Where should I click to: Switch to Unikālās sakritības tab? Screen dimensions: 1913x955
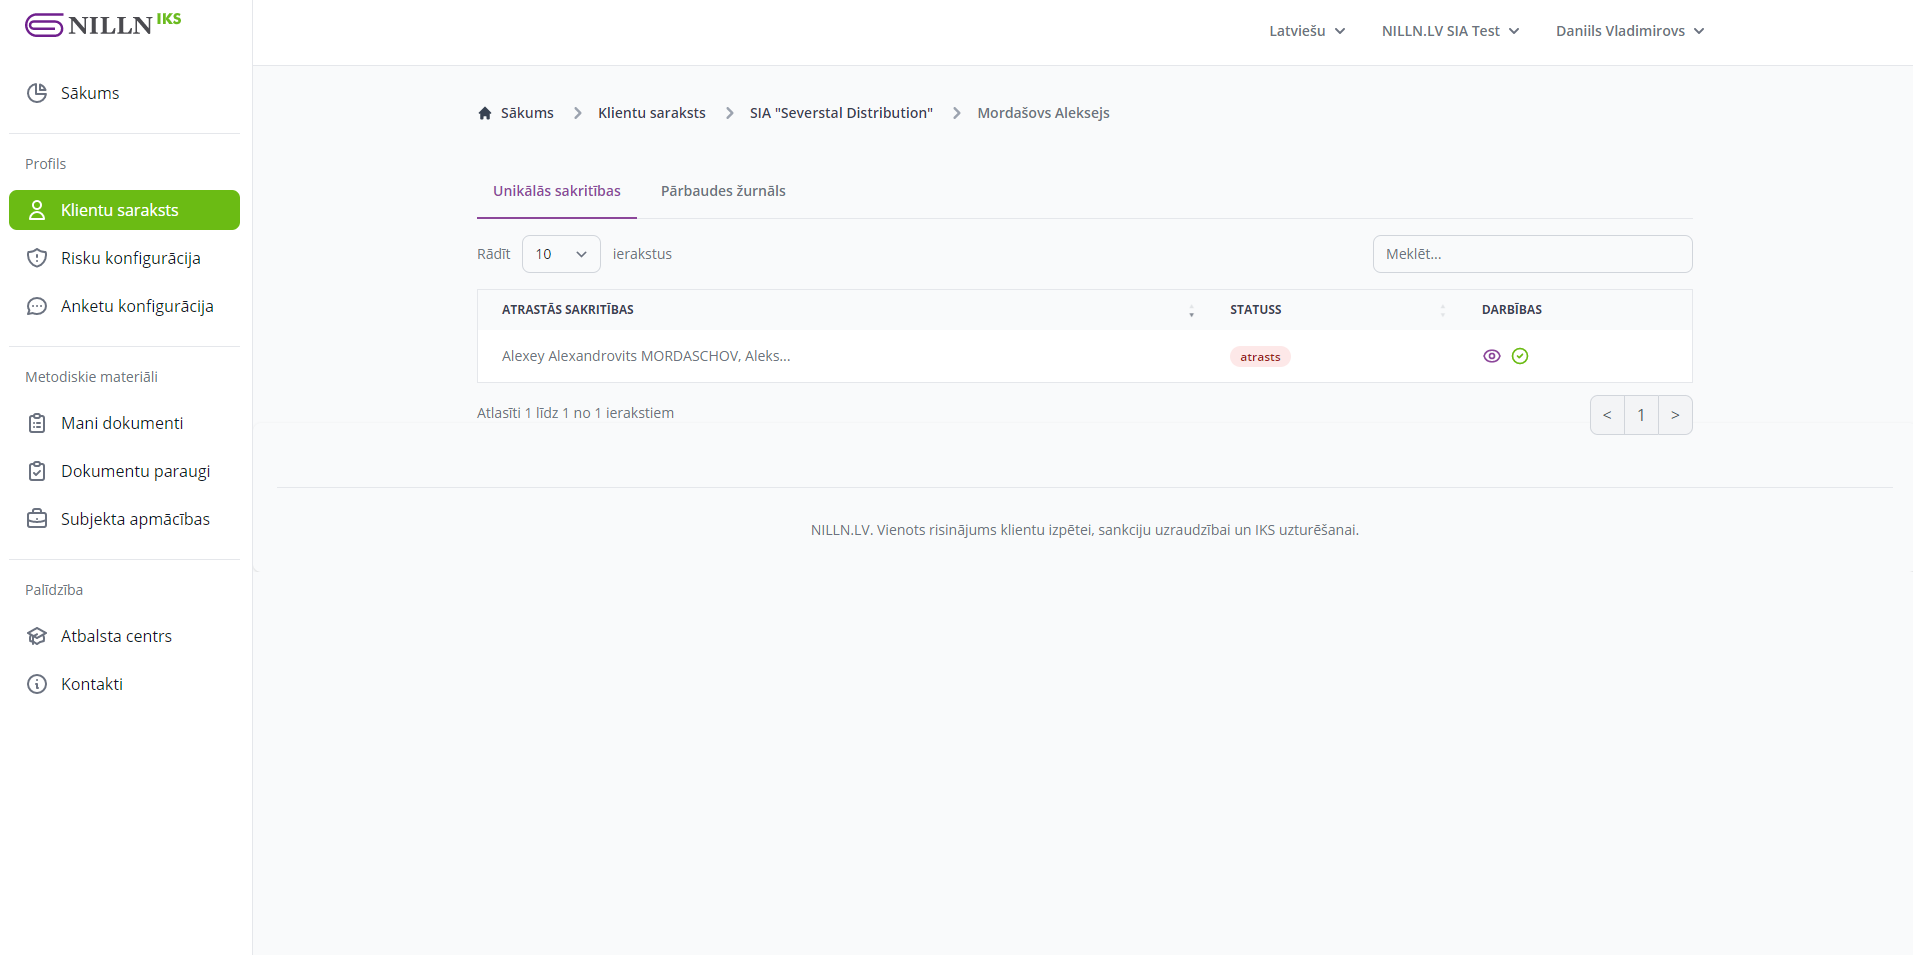(x=557, y=191)
